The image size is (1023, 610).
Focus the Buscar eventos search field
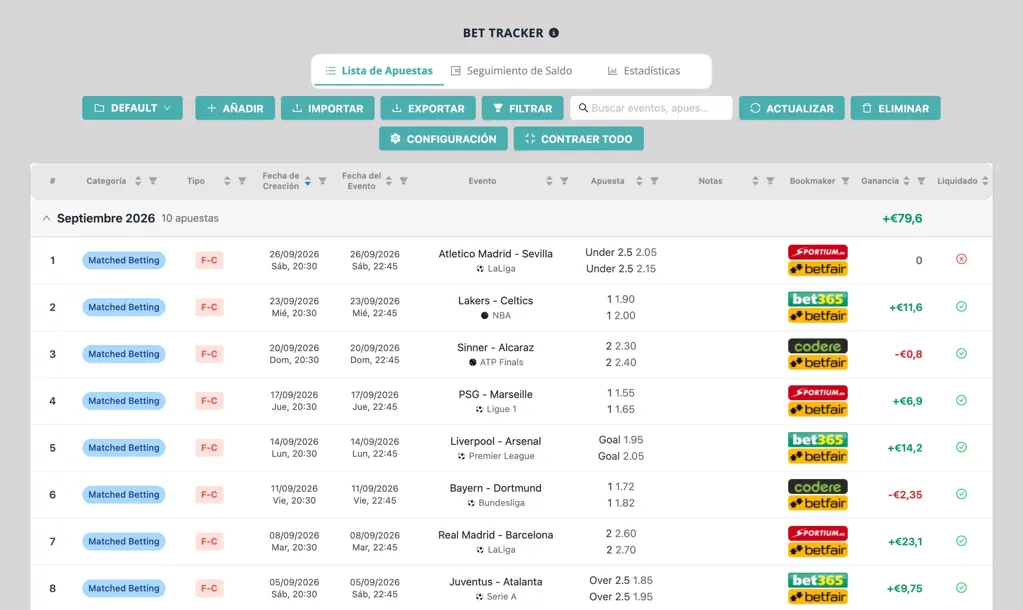651,108
